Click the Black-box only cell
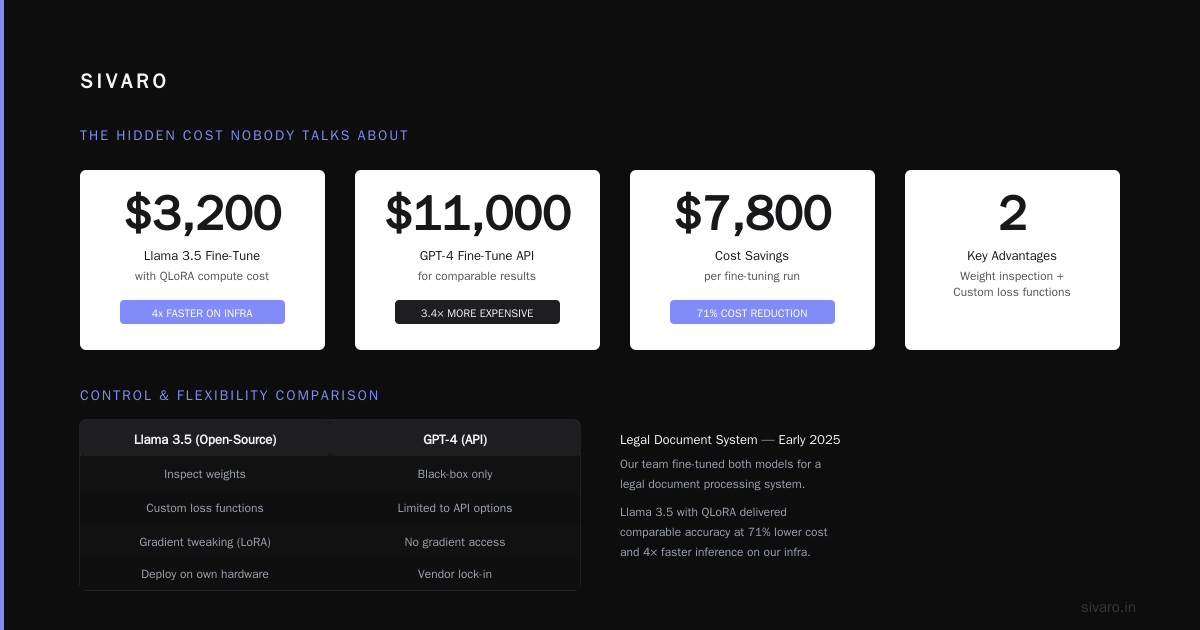 (455, 474)
